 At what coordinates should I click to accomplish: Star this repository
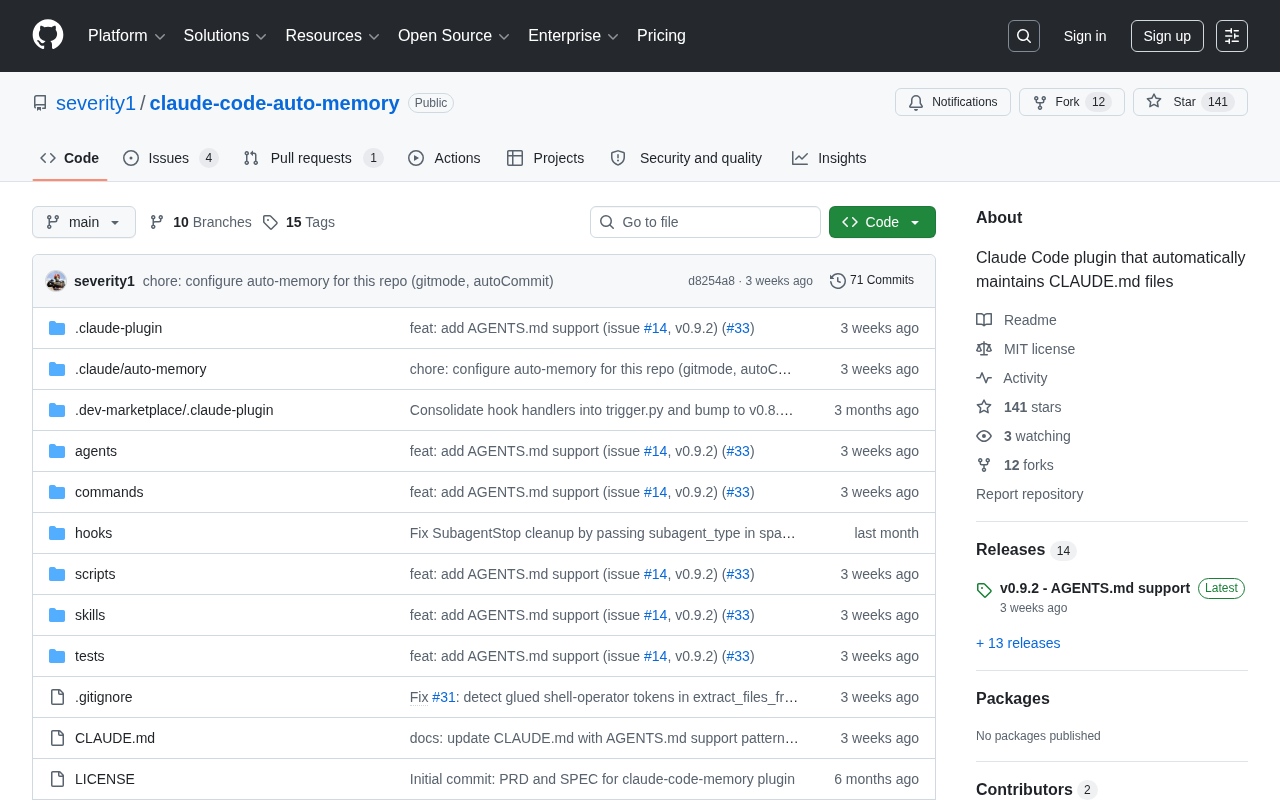pyautogui.click(x=1190, y=102)
